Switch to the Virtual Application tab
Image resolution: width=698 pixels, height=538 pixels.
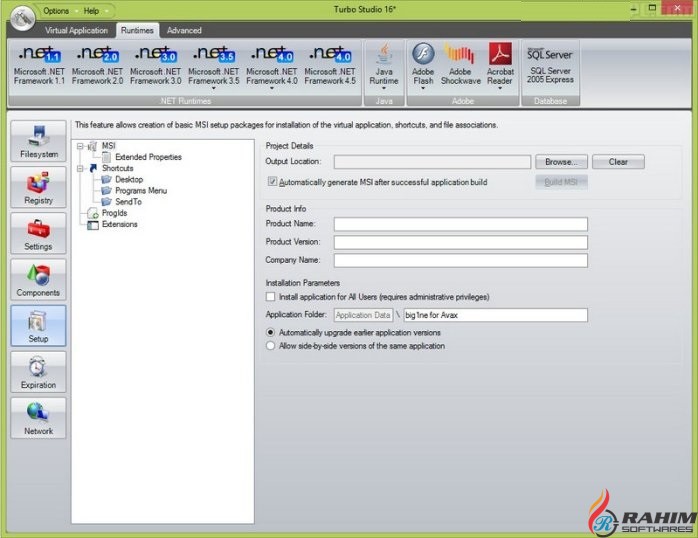point(76,30)
